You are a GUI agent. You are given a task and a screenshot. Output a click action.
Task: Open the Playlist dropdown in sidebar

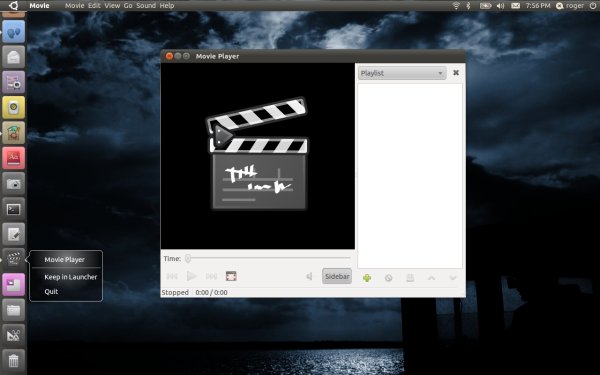click(402, 73)
